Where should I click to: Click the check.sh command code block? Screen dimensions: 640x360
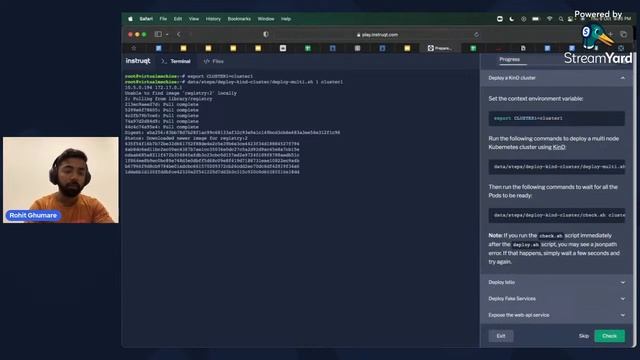(557, 215)
